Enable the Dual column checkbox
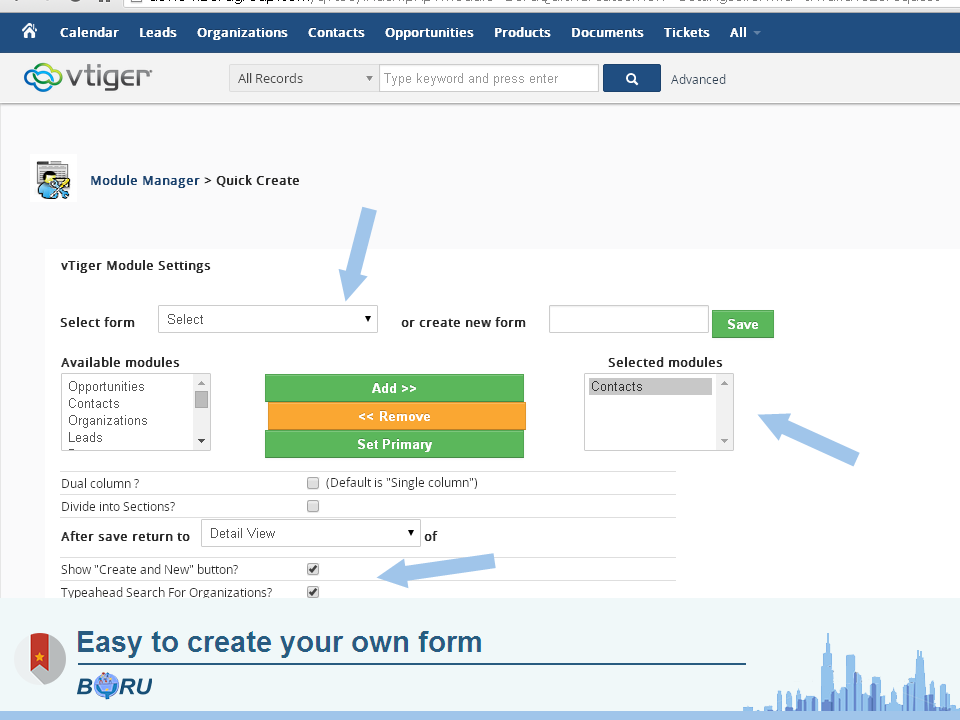 tap(313, 483)
